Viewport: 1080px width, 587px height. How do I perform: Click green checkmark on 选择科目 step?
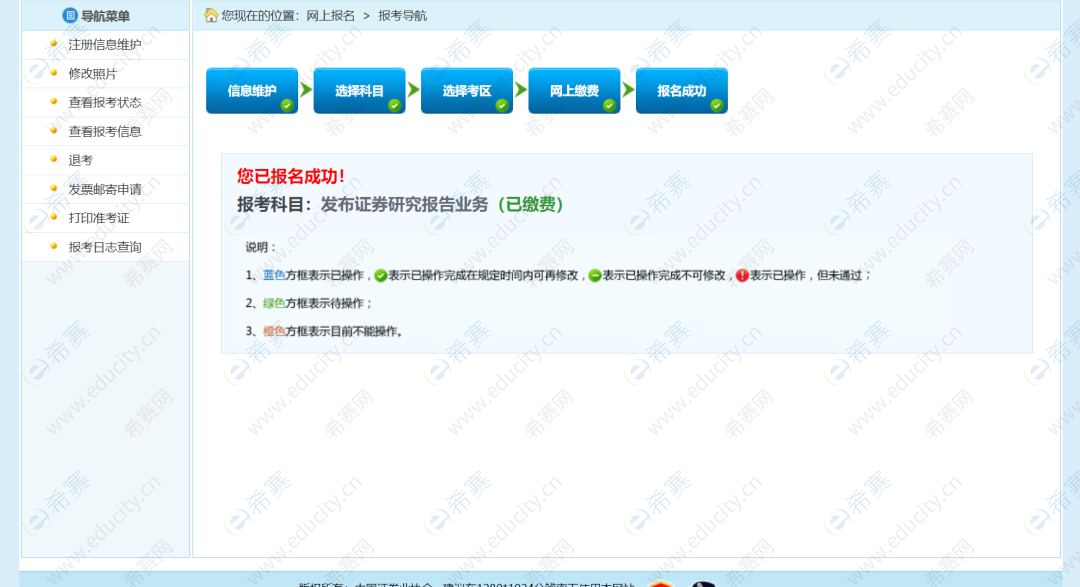pyautogui.click(x=394, y=105)
